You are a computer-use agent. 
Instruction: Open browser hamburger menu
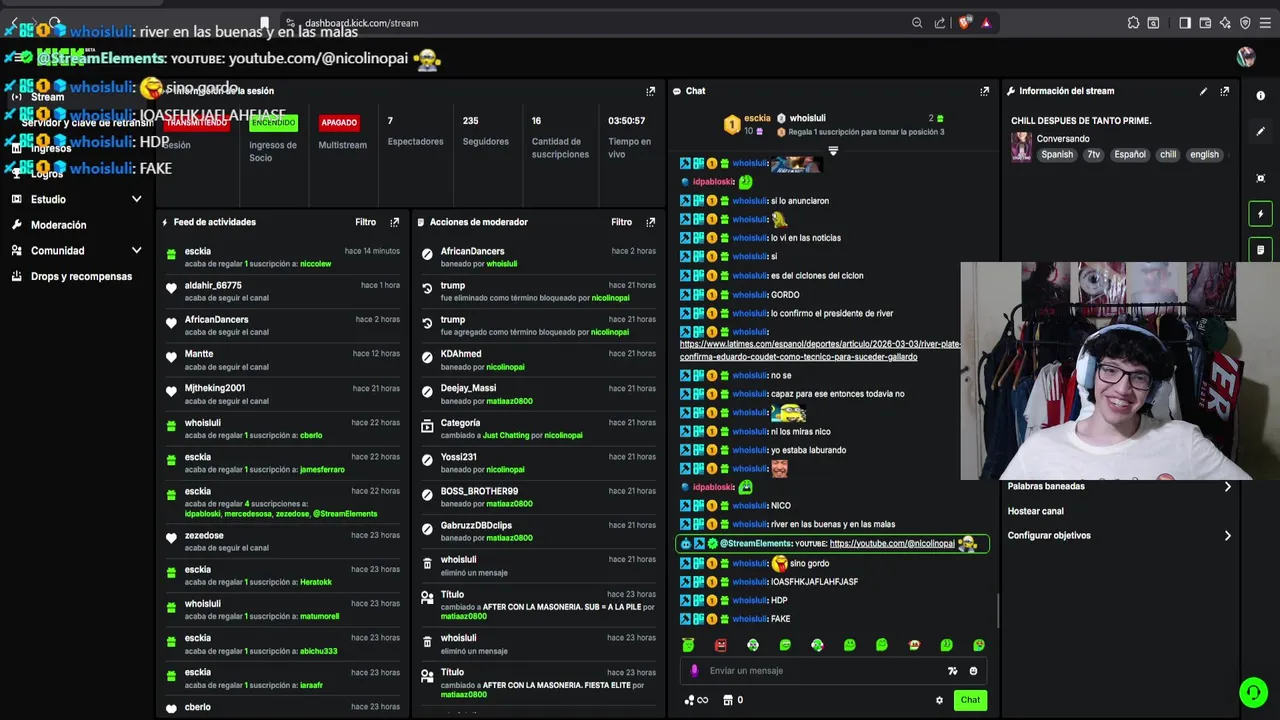[x=1265, y=23]
